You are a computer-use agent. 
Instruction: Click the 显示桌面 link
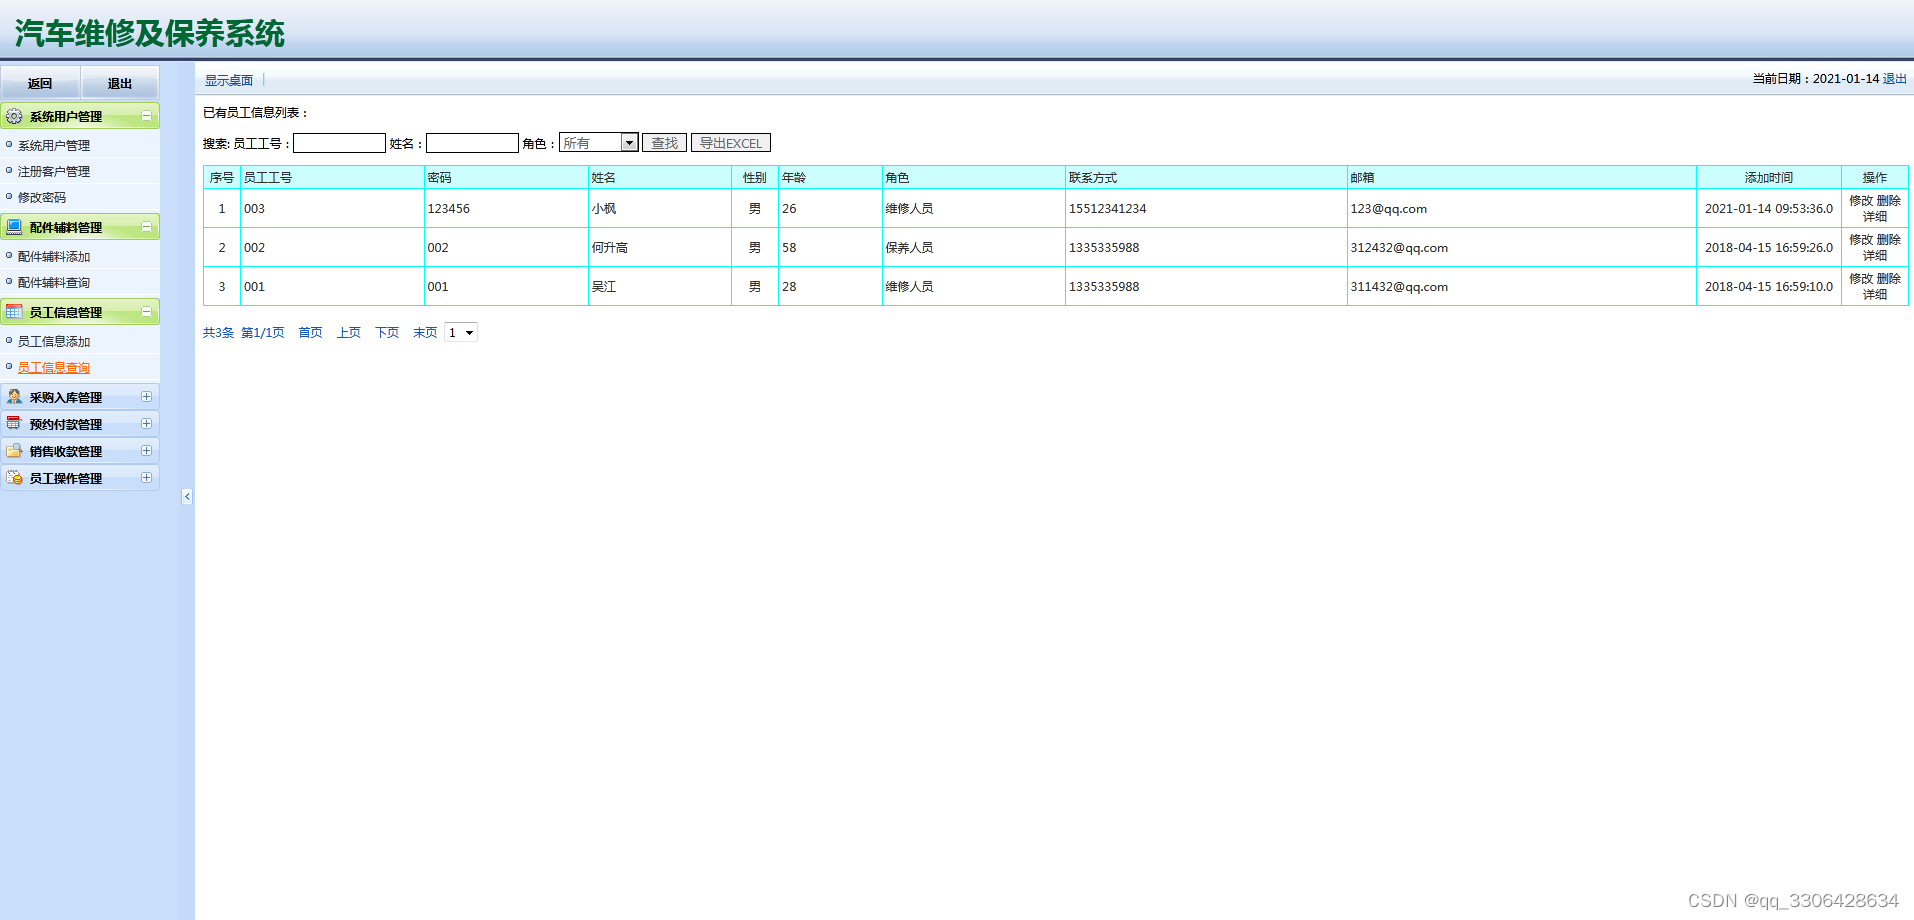(229, 80)
